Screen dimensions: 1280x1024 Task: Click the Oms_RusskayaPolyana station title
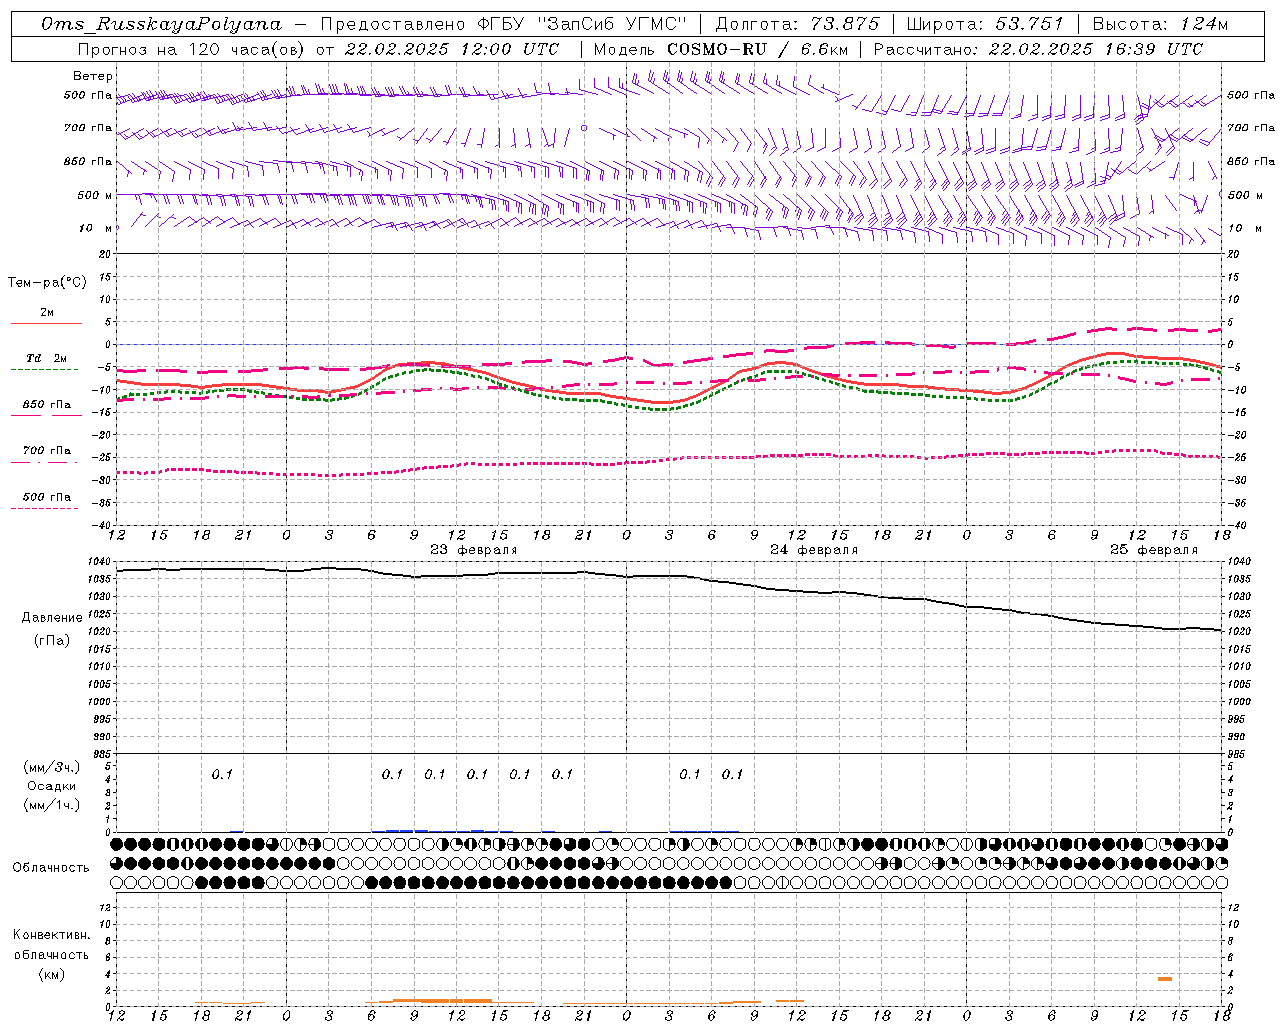pos(161,24)
